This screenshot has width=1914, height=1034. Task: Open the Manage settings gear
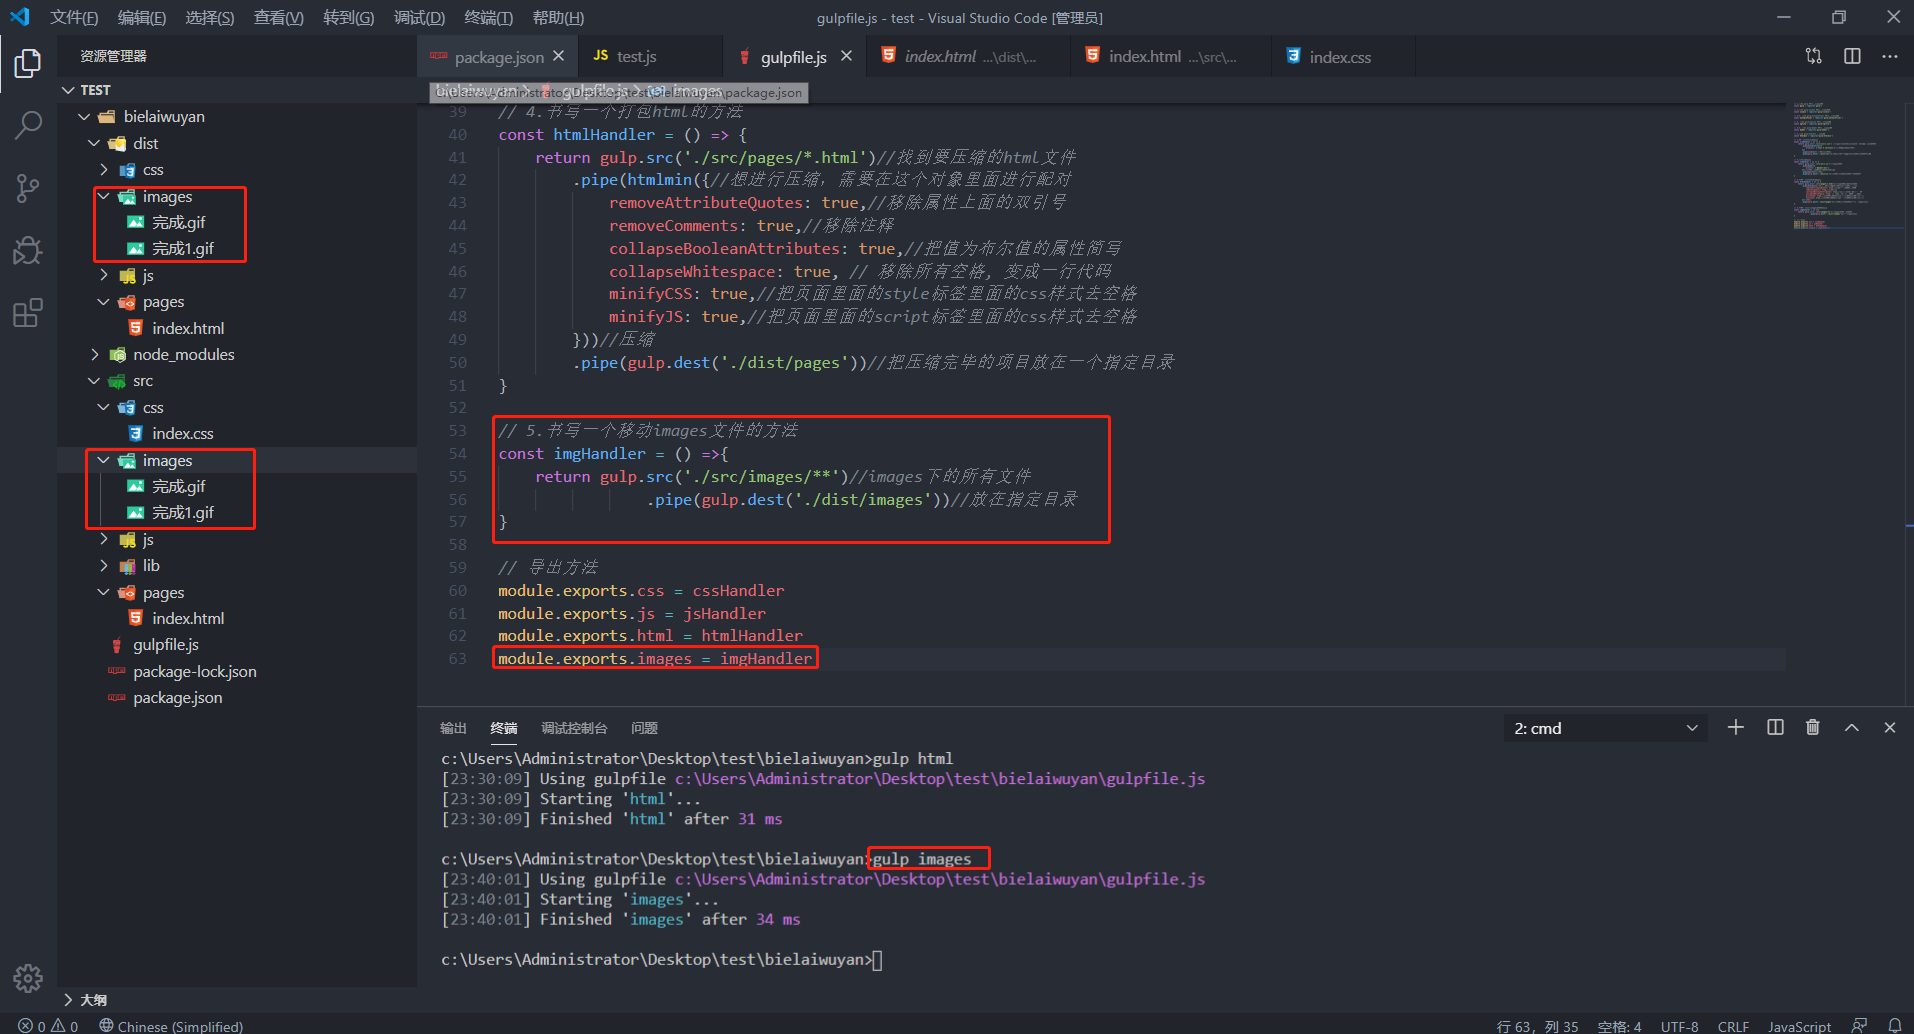pyautogui.click(x=28, y=977)
